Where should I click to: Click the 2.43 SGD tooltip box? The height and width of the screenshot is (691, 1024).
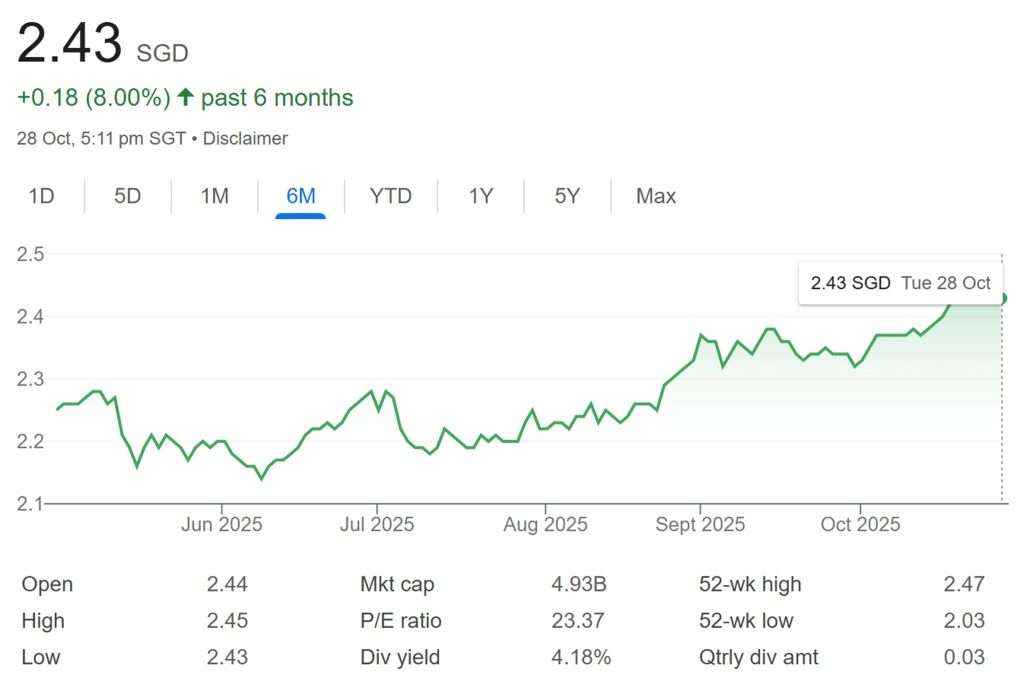coord(898,283)
